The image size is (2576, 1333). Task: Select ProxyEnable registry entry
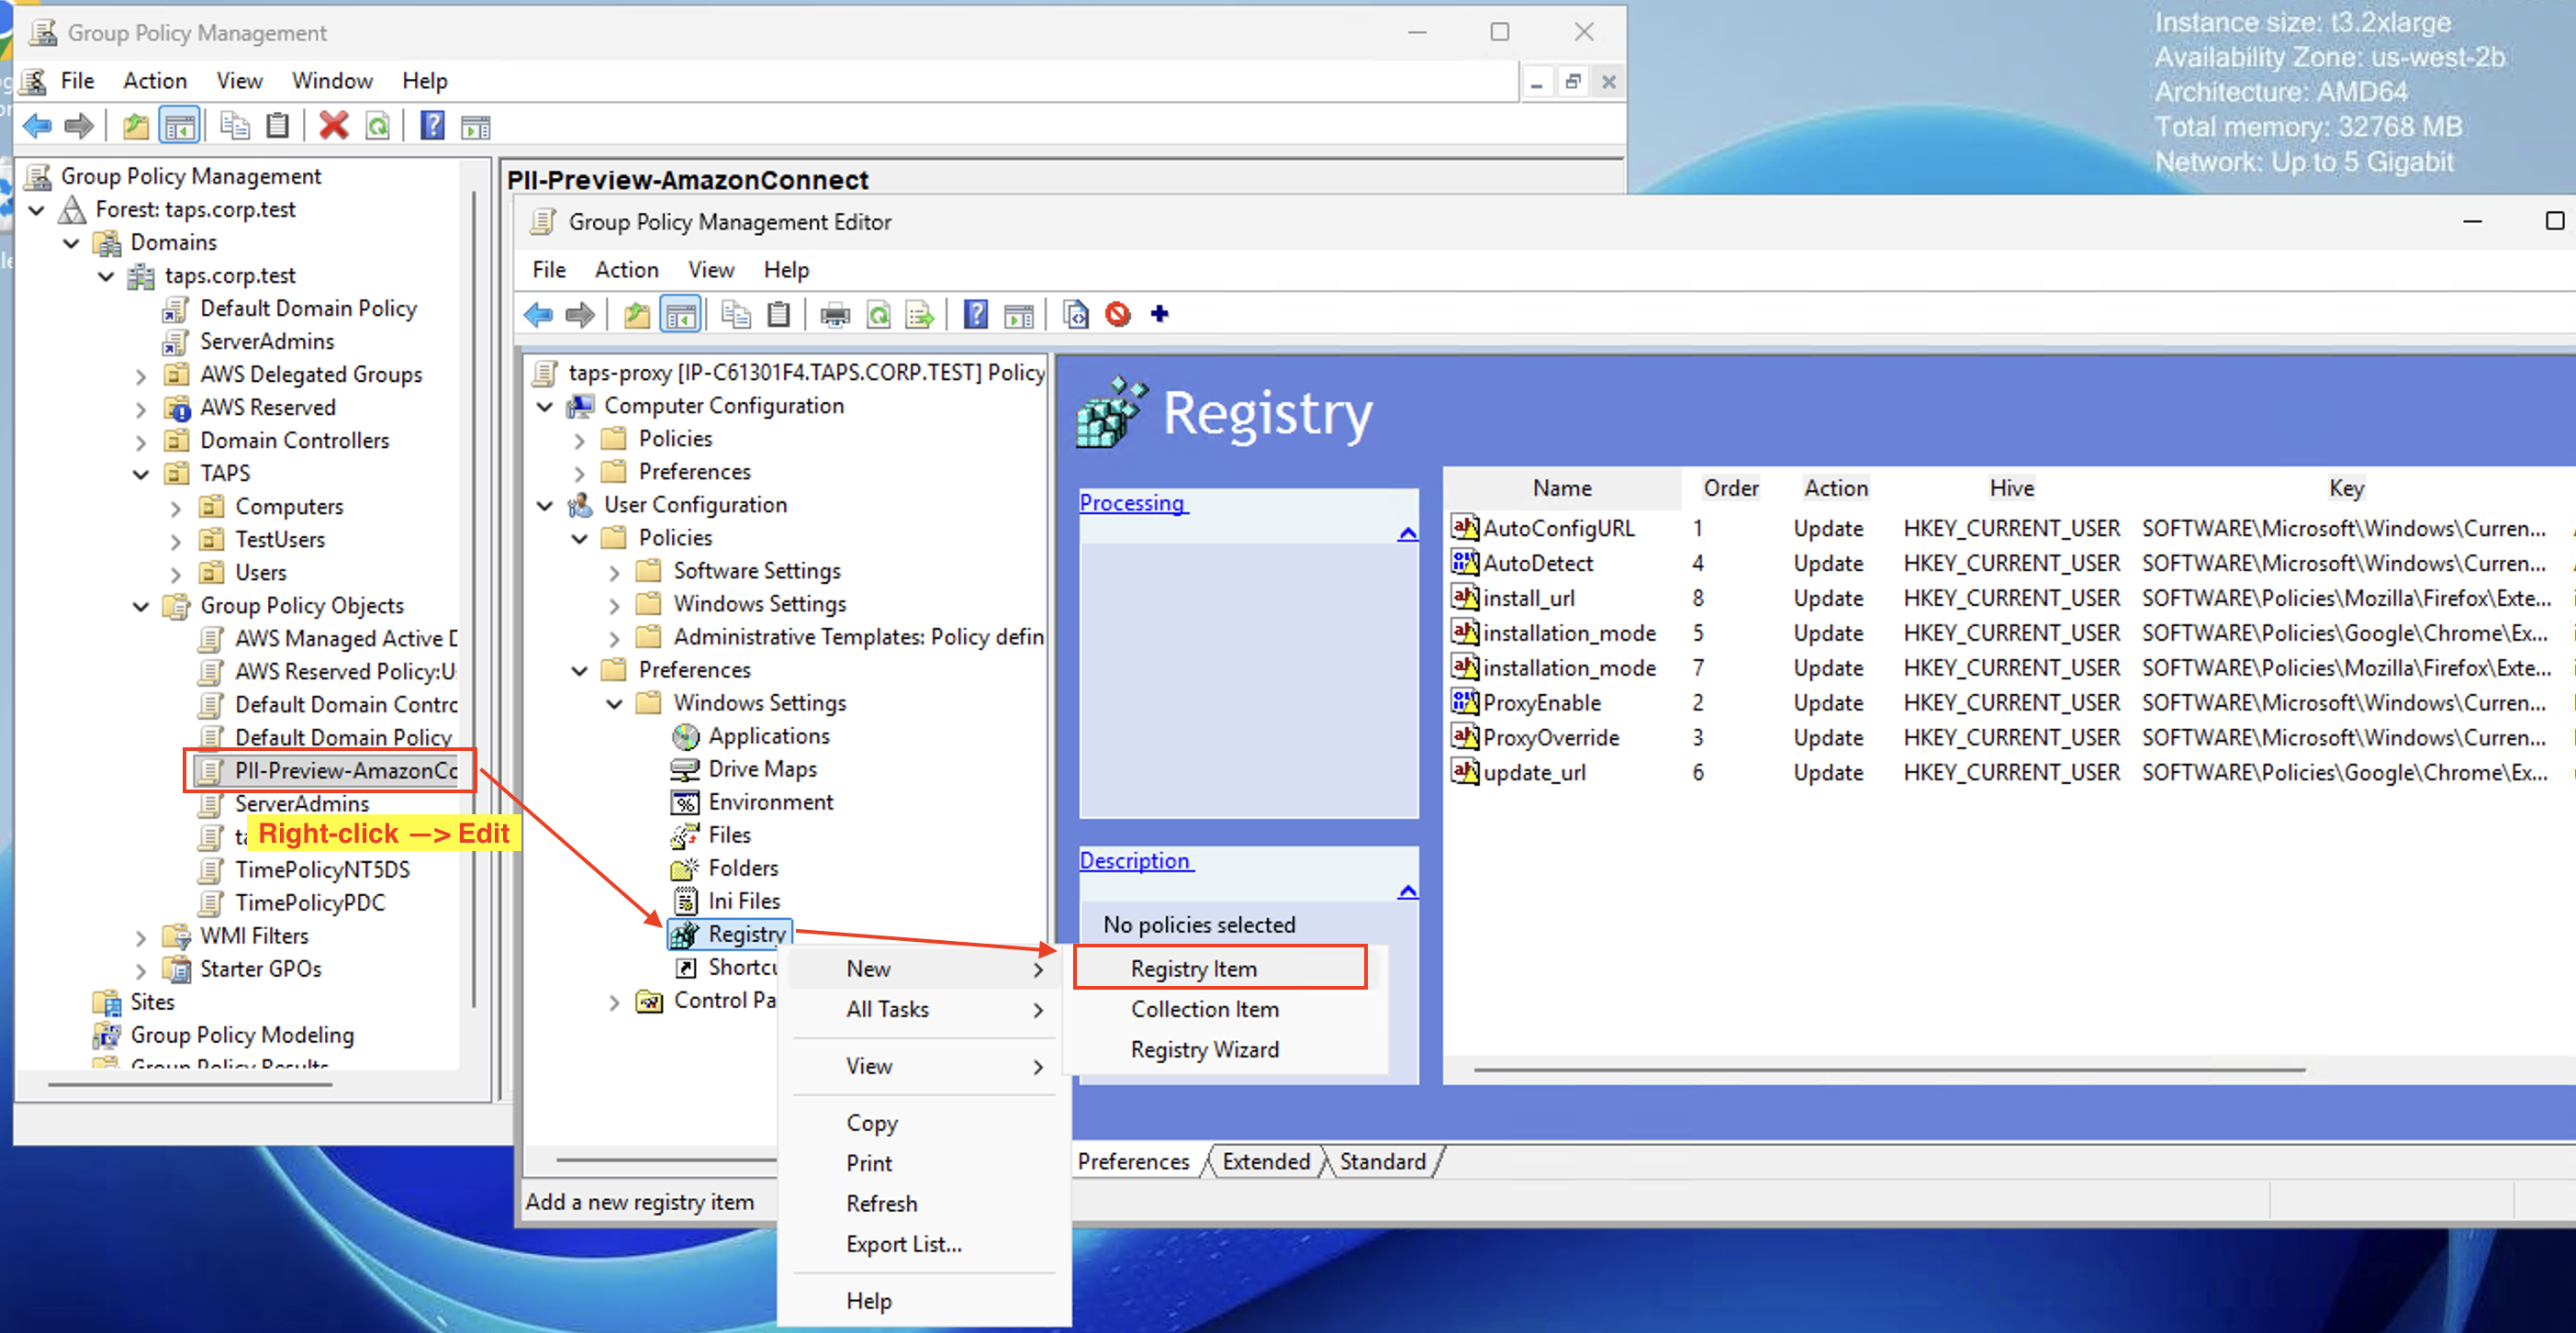(1541, 703)
